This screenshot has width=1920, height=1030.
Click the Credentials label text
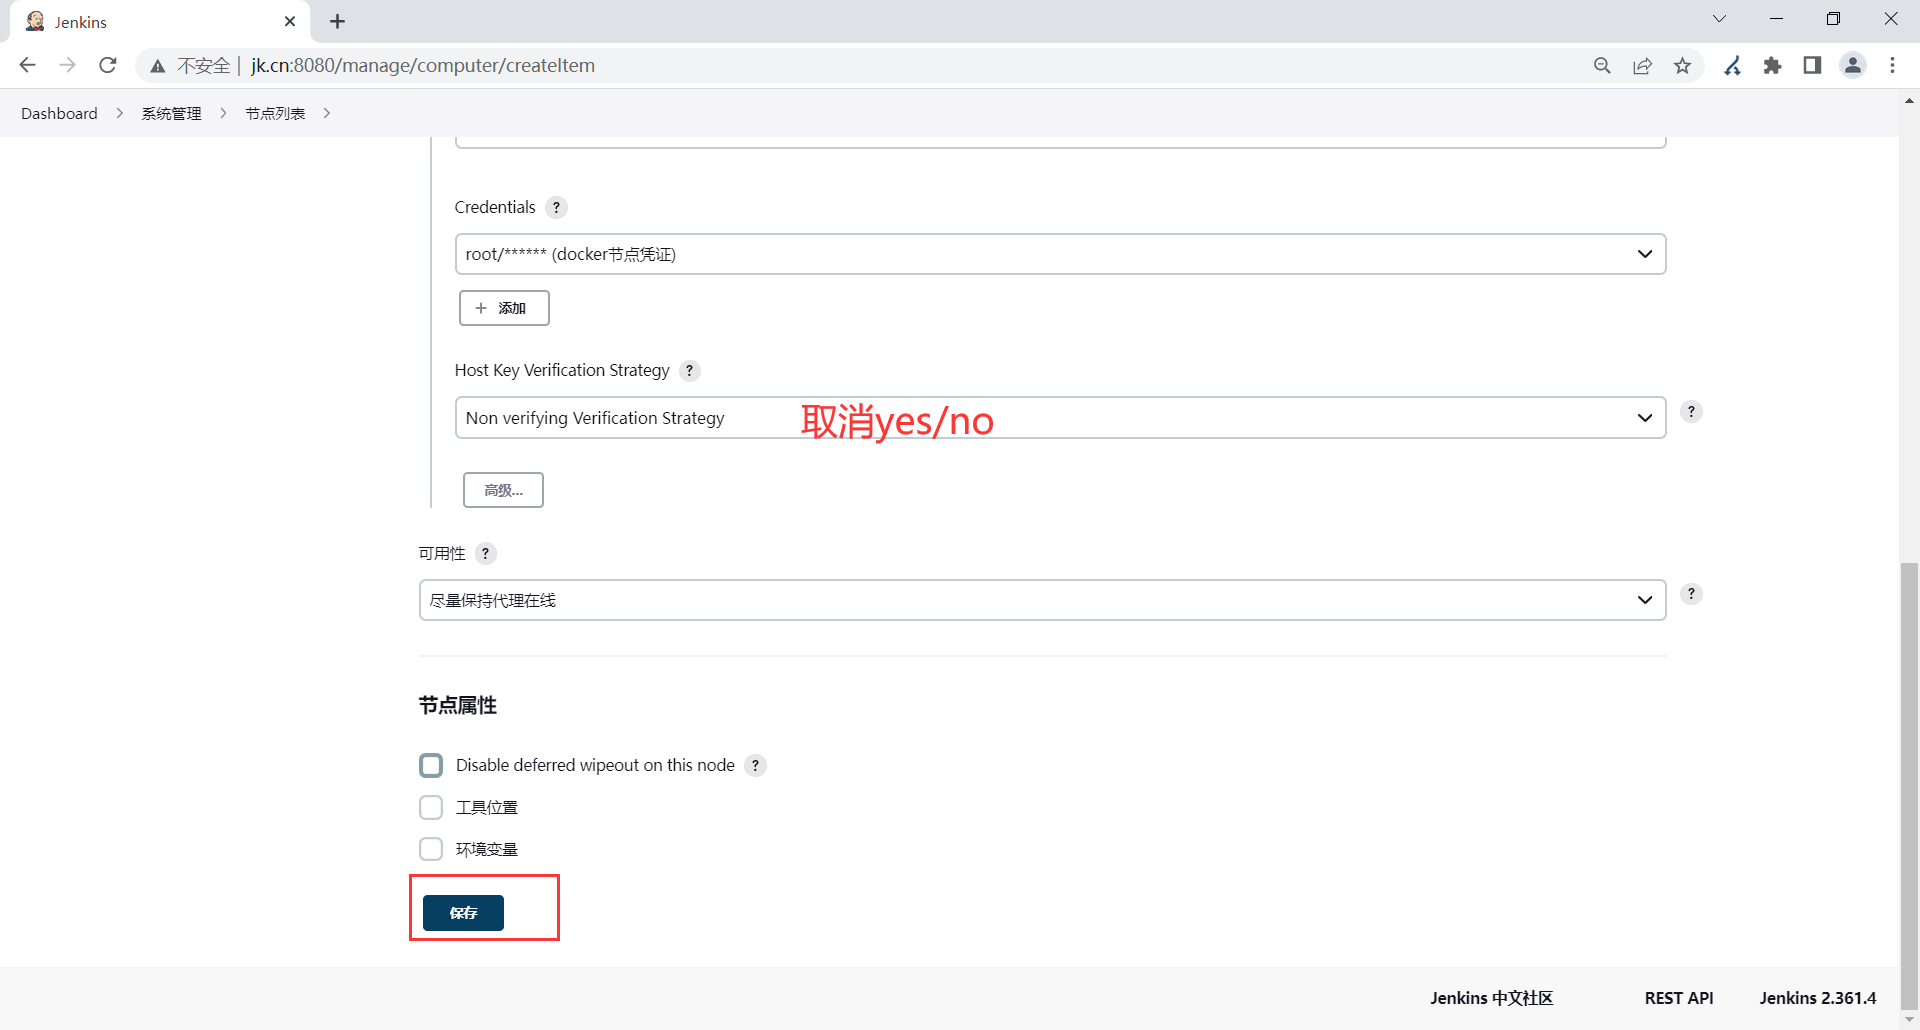[x=495, y=207]
